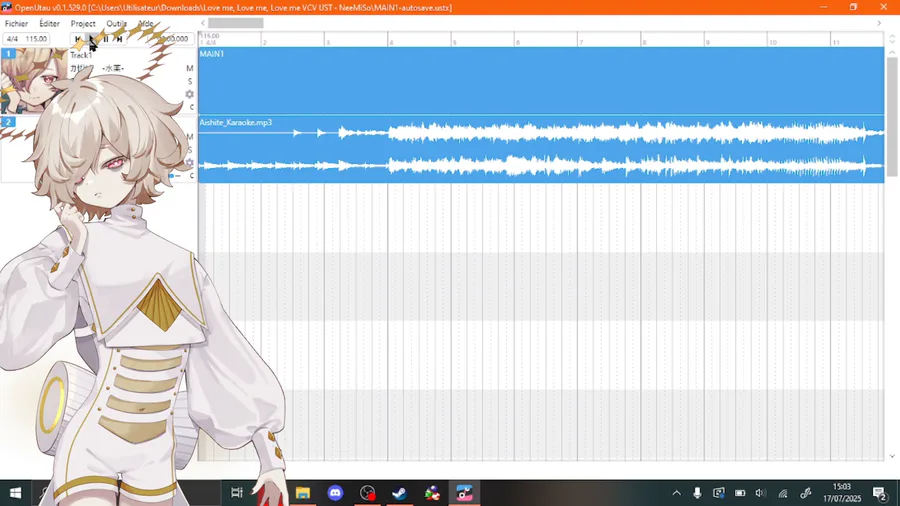Click the Play button

pos(92,39)
